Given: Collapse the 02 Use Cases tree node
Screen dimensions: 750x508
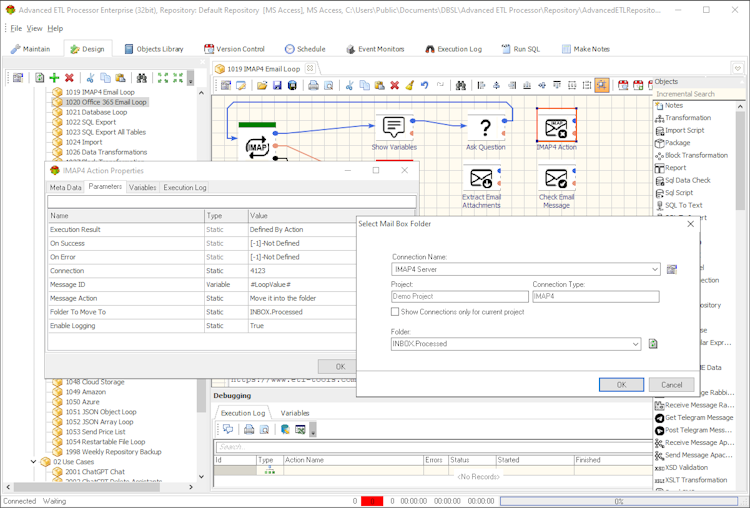Looking at the screenshot, I should (x=33, y=462).
